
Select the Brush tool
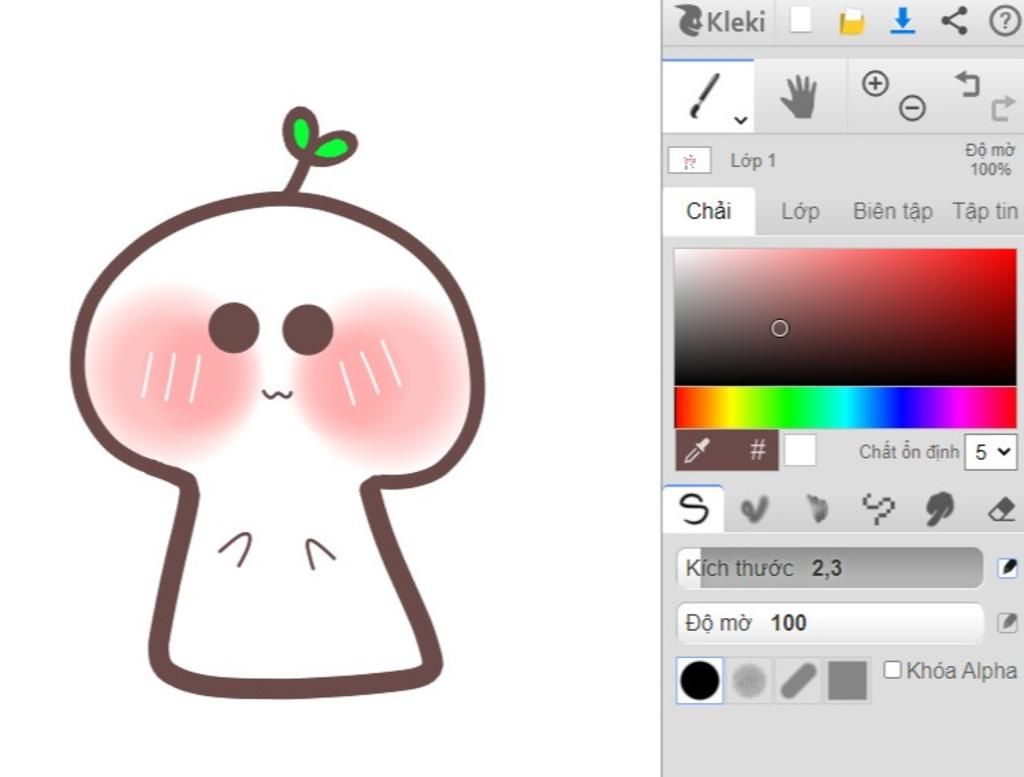click(708, 97)
